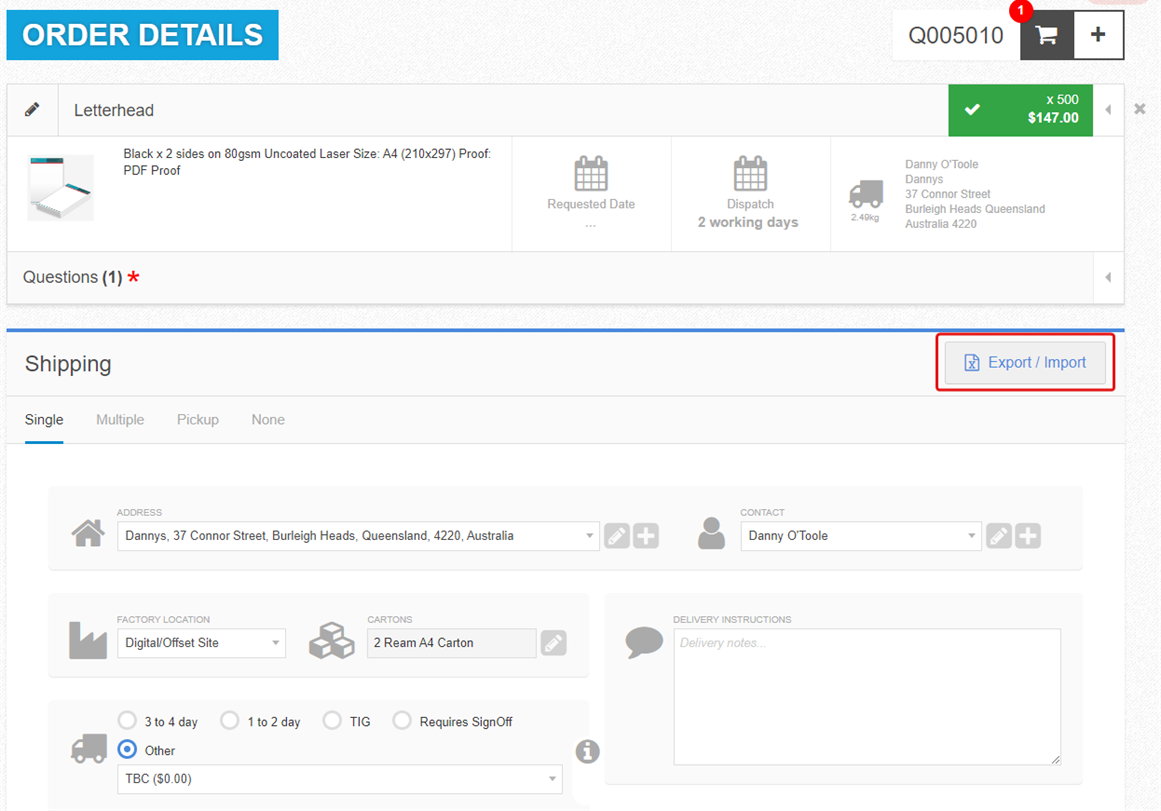Open the Factory Location dropdown

[x=201, y=643]
